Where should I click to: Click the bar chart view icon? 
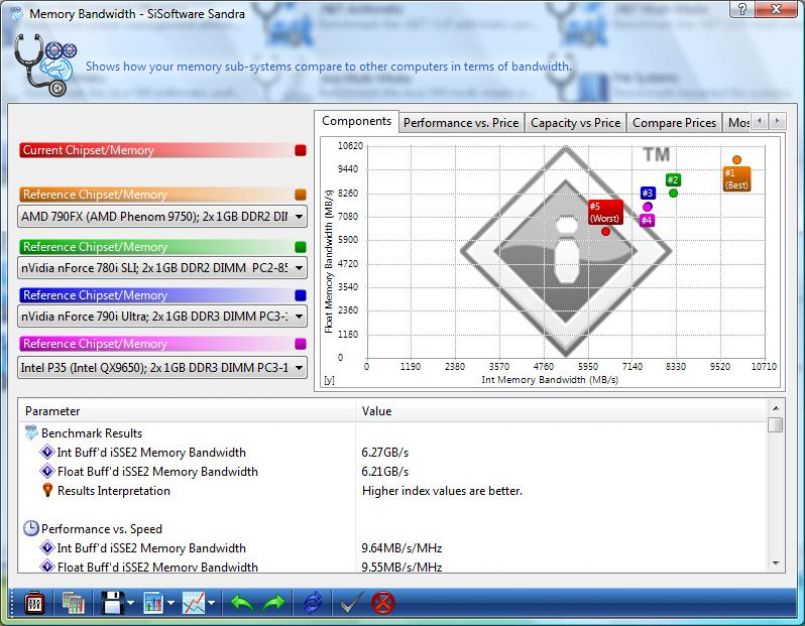pyautogui.click(x=154, y=602)
